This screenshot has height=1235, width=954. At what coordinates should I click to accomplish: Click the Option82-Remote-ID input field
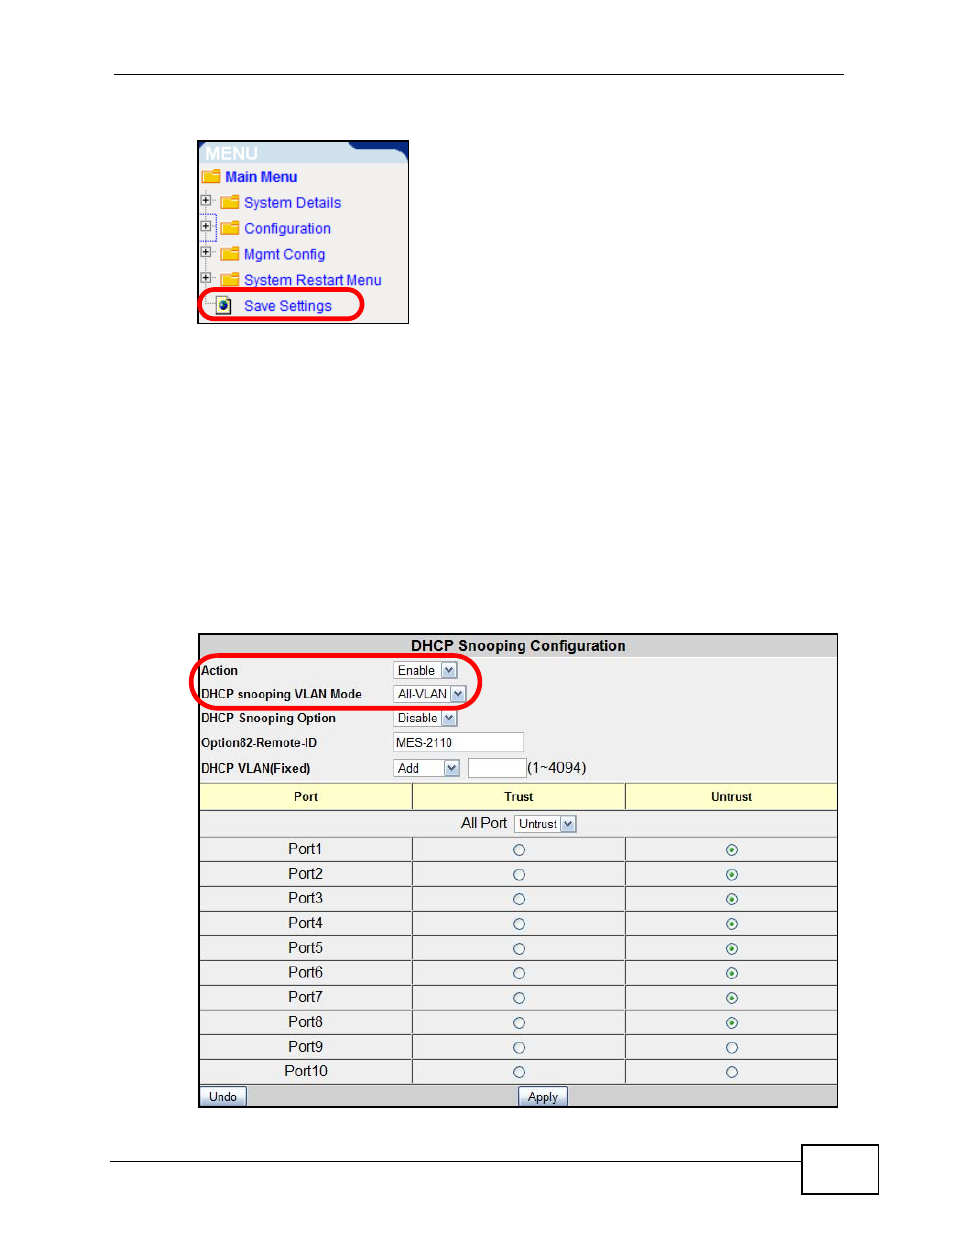click(x=458, y=742)
